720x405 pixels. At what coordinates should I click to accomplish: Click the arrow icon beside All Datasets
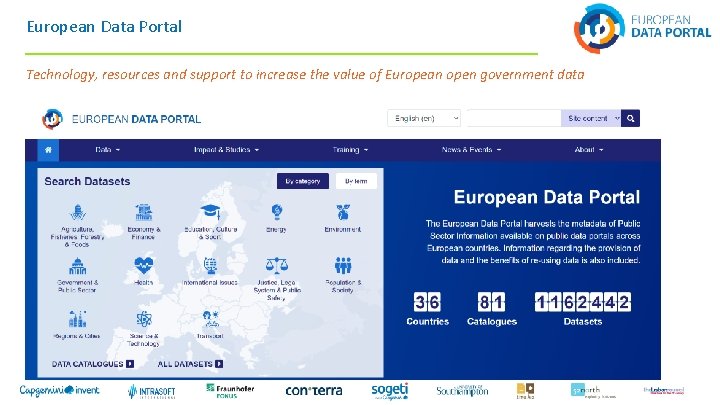point(219,364)
